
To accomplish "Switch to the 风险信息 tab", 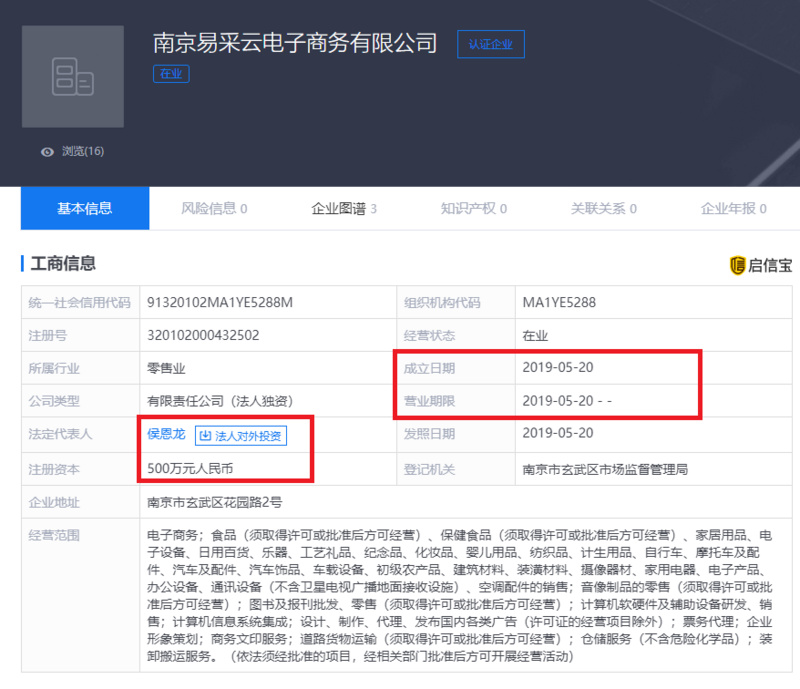I will coord(213,209).
